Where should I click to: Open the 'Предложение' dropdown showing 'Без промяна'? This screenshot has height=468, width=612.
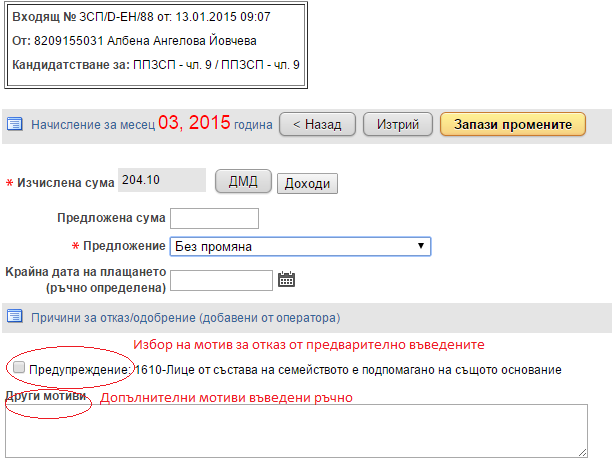click(x=300, y=246)
